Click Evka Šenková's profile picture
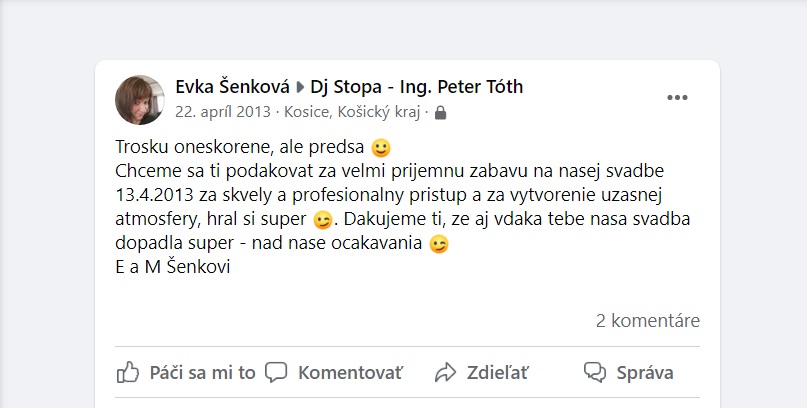Image resolution: width=807 pixels, height=408 pixels. point(141,100)
